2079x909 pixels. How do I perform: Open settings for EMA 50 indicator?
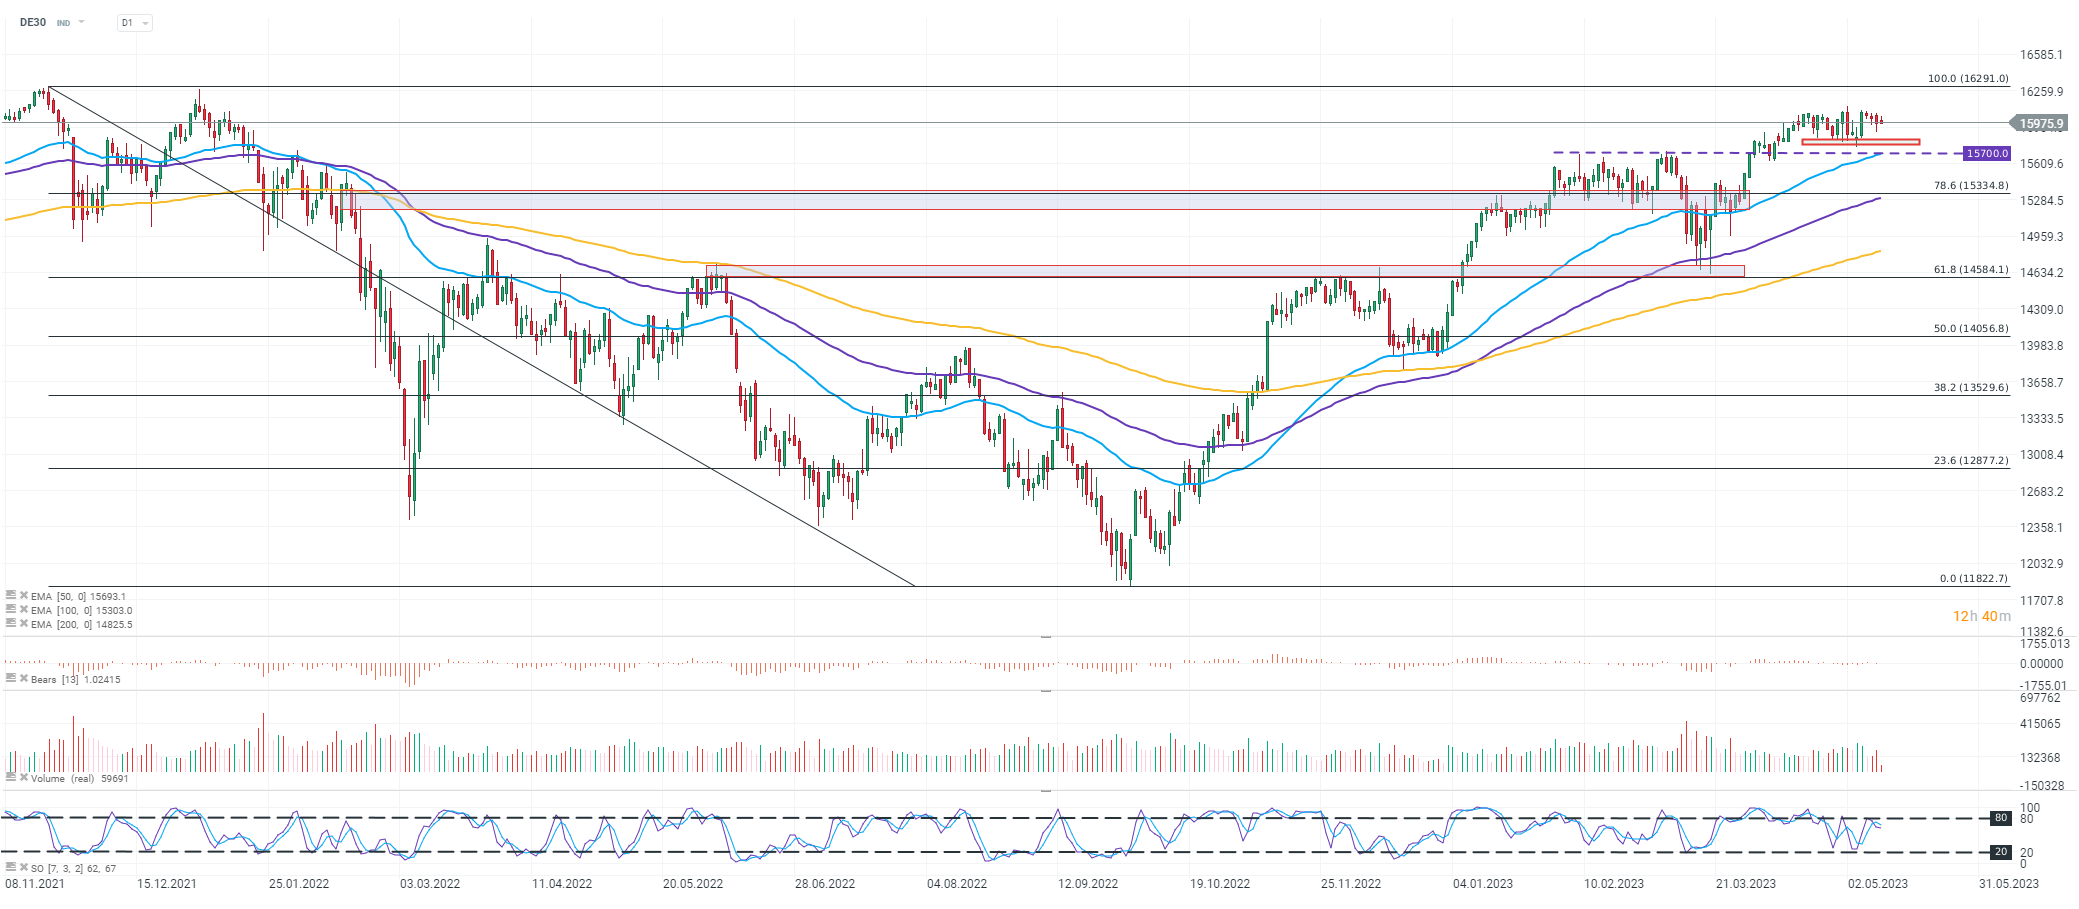11,596
